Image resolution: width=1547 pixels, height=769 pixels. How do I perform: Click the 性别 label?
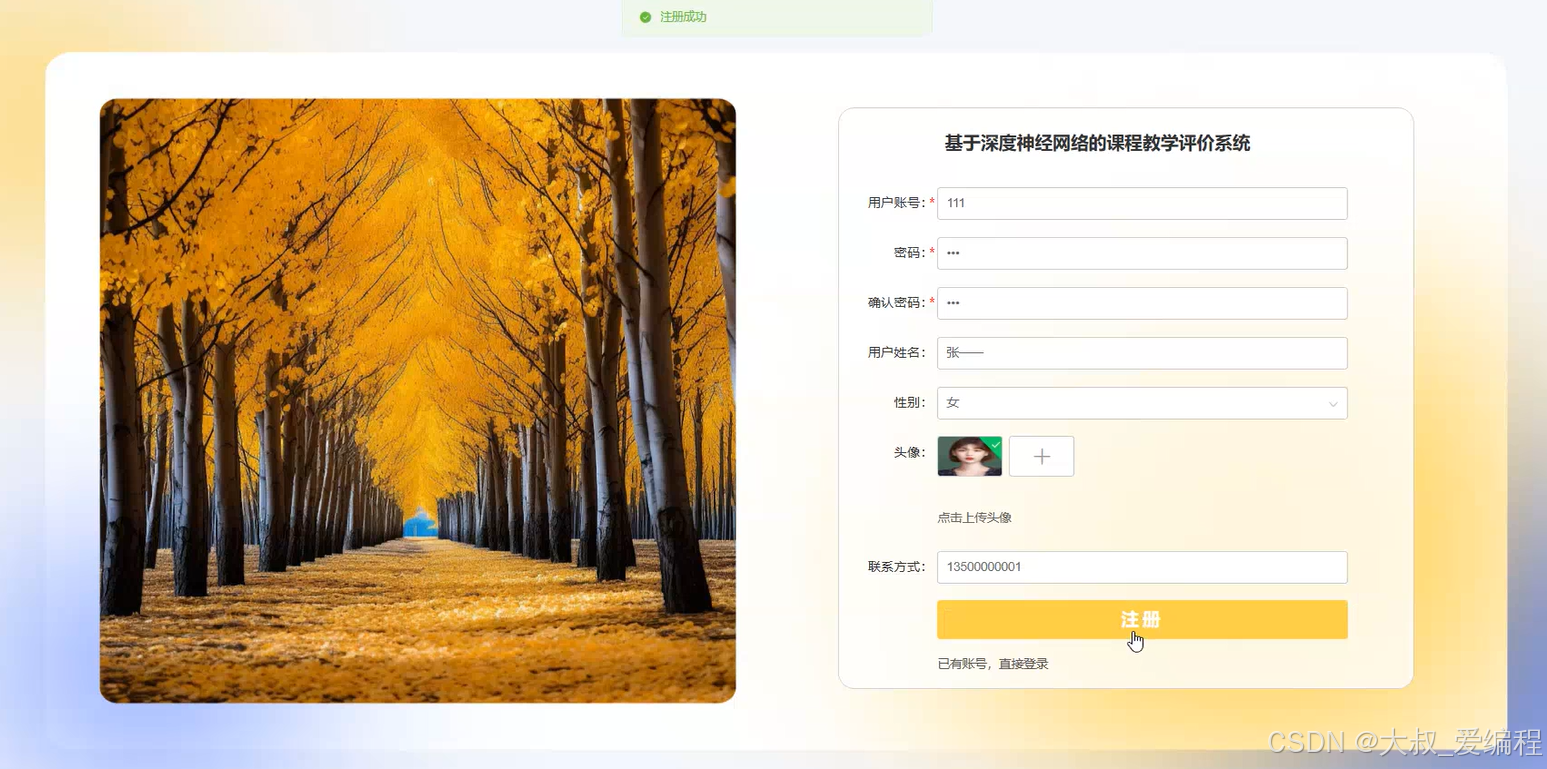tap(910, 403)
